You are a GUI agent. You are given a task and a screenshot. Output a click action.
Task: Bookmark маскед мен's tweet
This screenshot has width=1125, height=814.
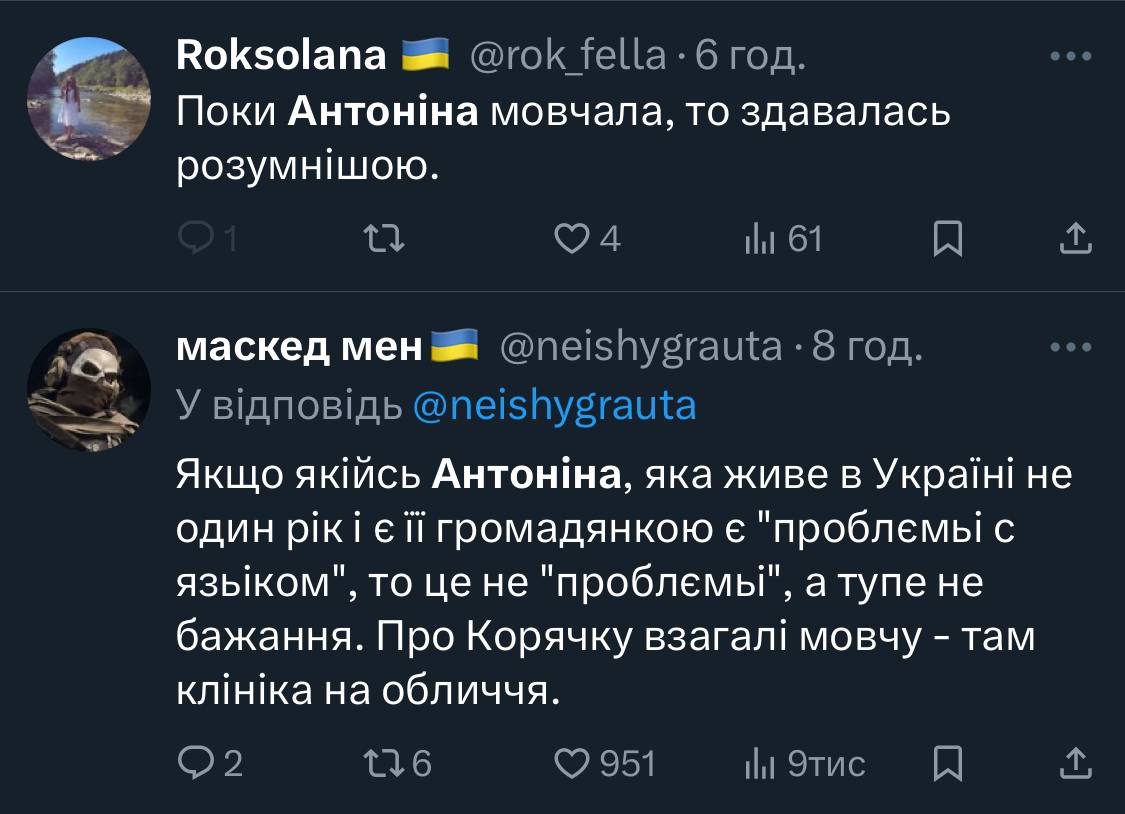[946, 764]
